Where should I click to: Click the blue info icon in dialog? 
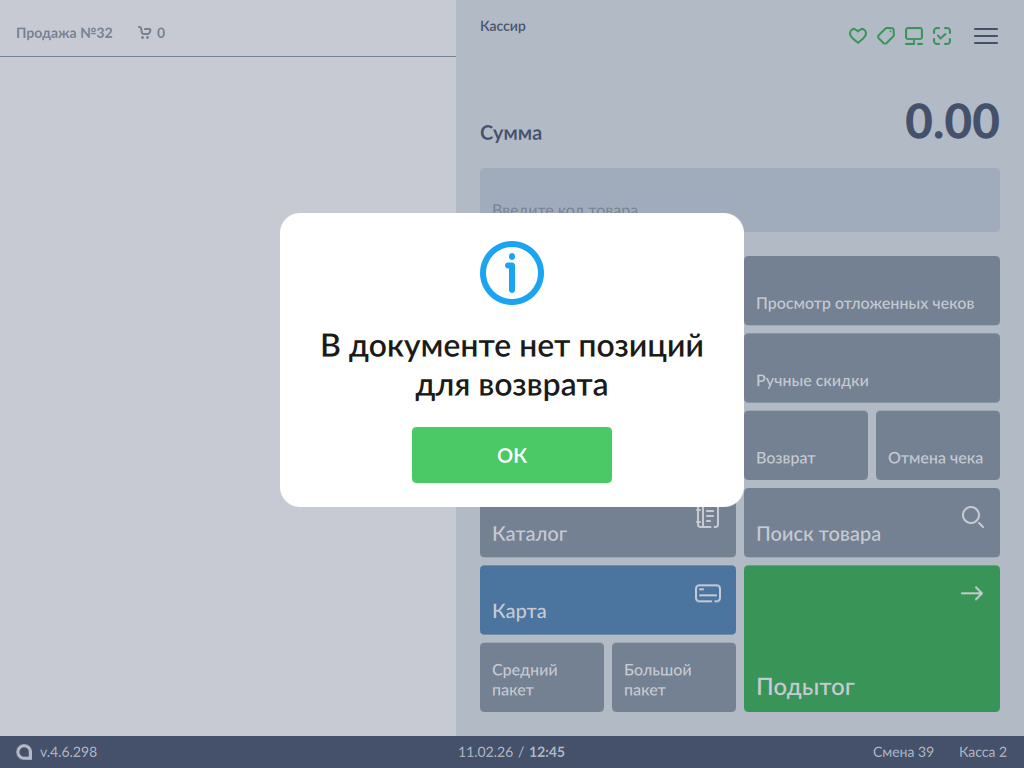coord(512,272)
